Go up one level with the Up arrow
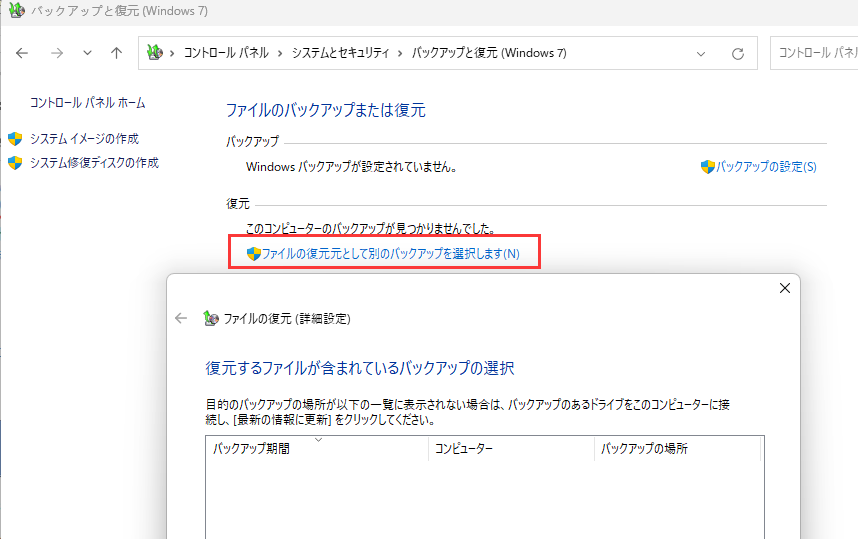 point(116,53)
